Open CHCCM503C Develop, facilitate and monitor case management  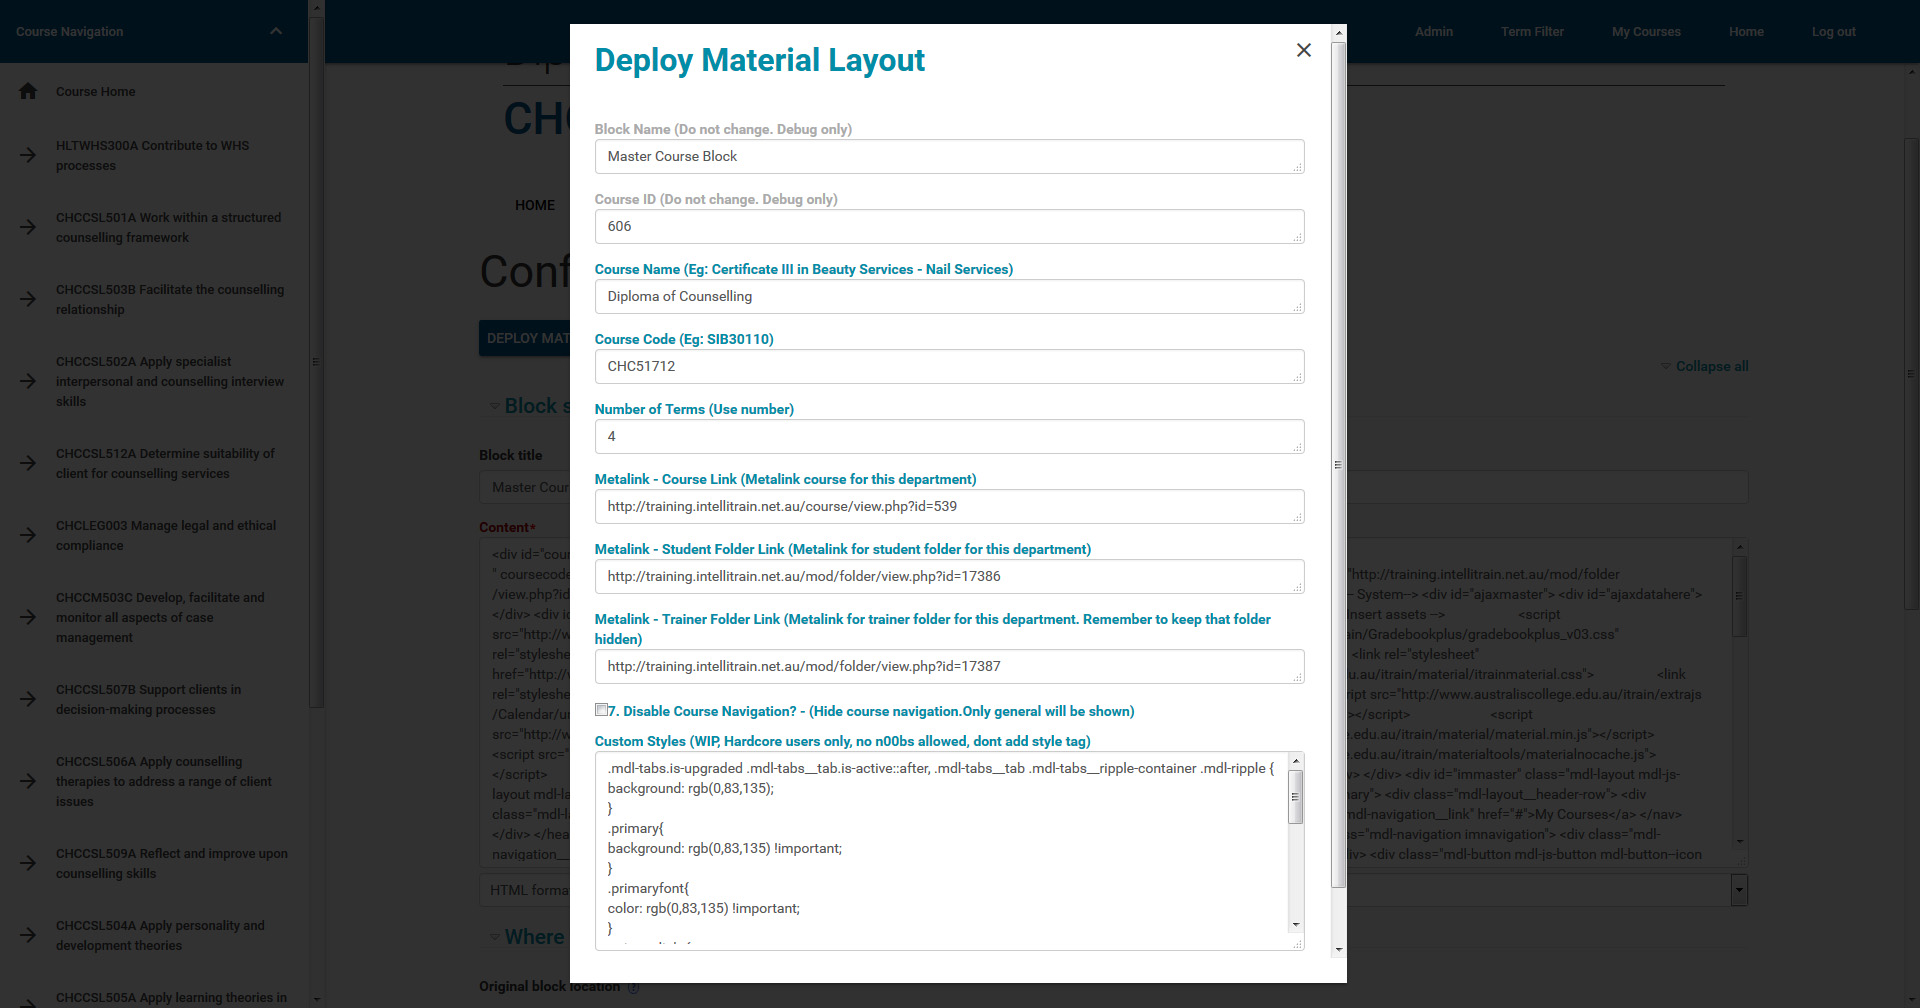[160, 617]
